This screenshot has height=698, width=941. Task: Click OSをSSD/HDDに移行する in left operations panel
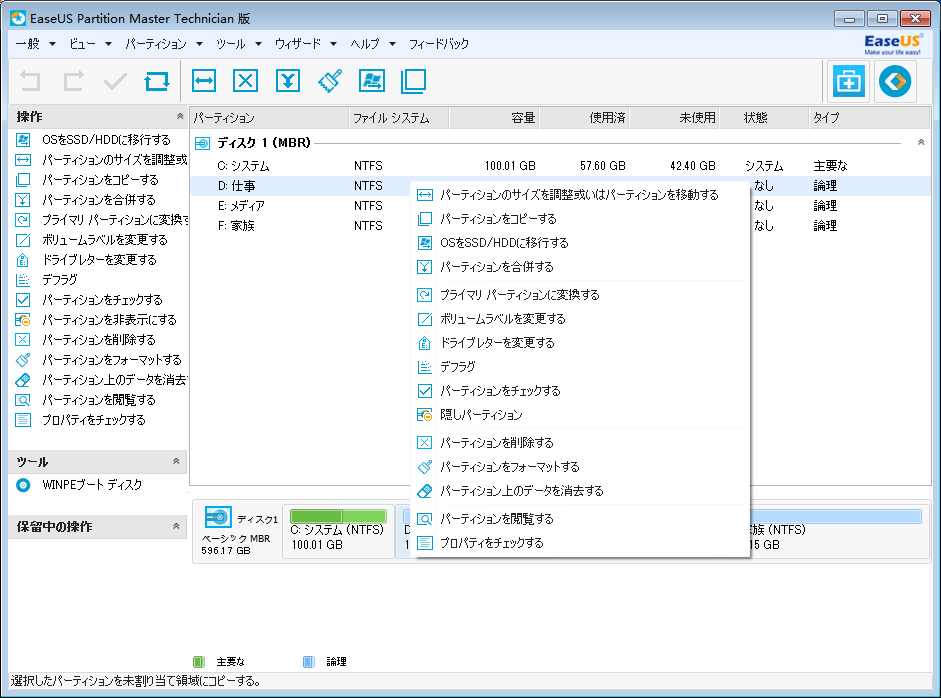coord(106,140)
